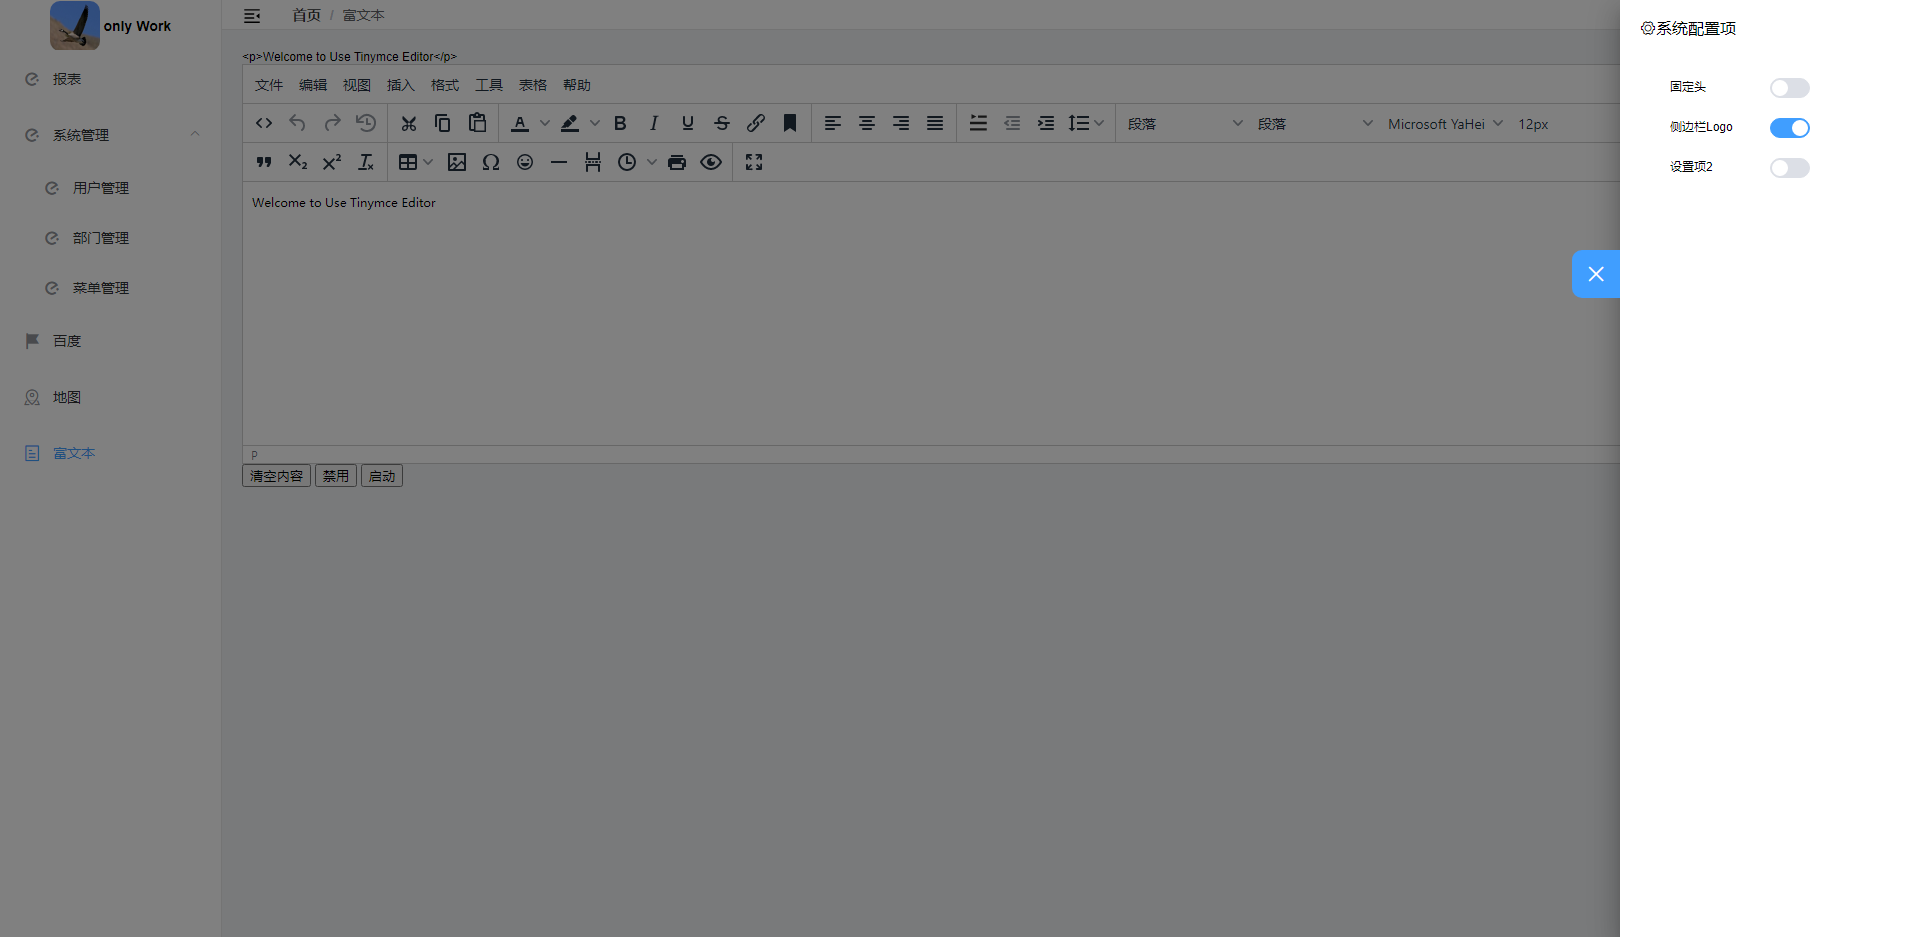The width and height of the screenshot is (1920, 937).
Task: Toggle italic formatting
Action: tap(654, 123)
